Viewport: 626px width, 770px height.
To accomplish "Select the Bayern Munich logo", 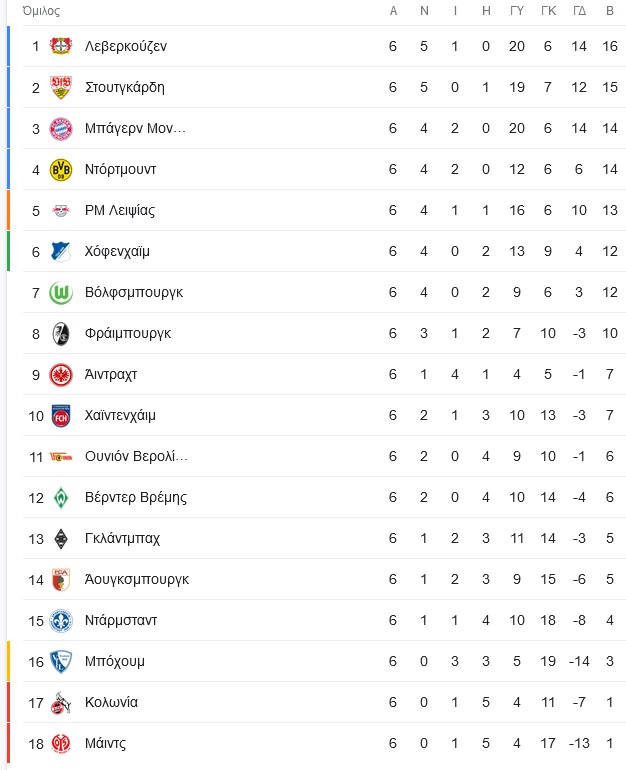I will [61, 129].
